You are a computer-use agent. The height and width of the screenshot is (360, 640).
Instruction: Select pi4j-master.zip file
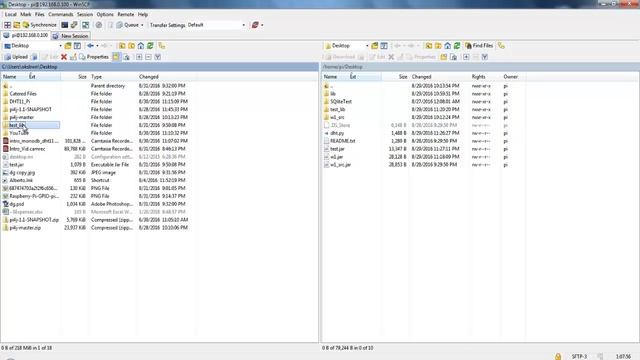tap(25, 227)
